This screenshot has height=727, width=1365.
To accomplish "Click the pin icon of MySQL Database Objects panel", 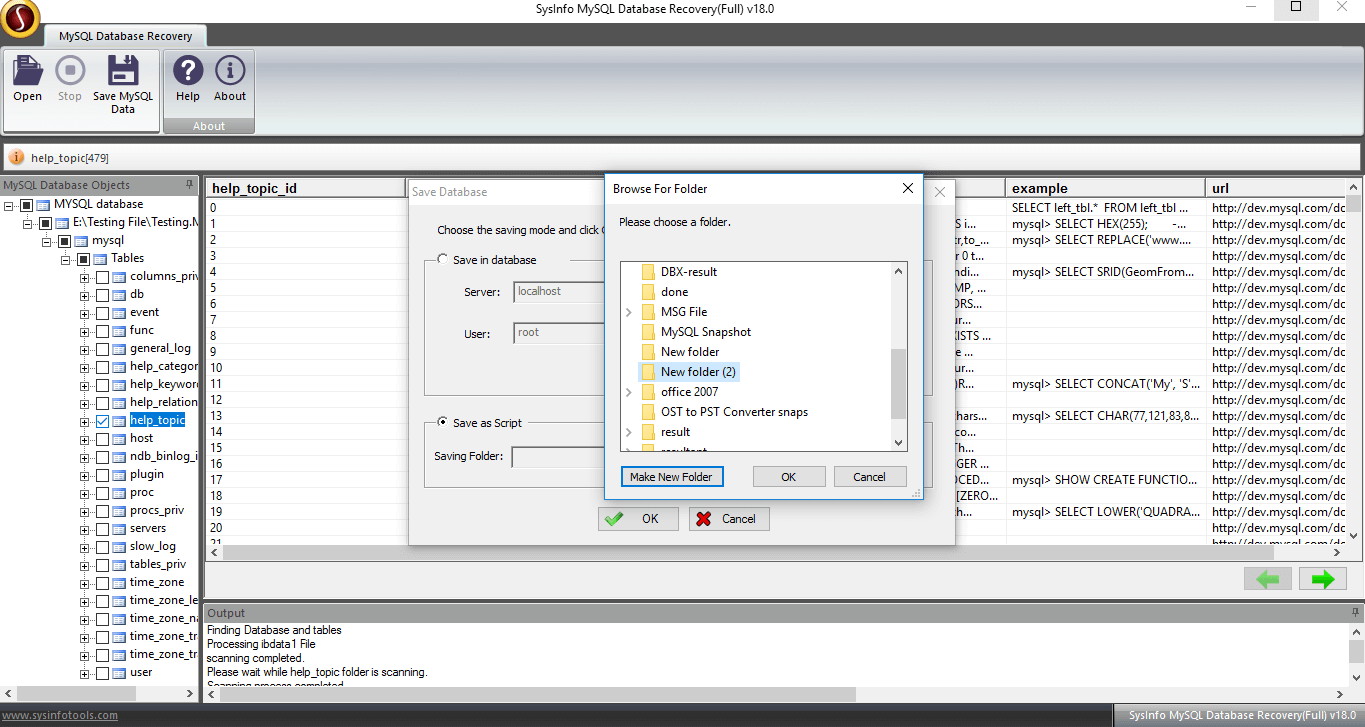I will tap(190, 185).
